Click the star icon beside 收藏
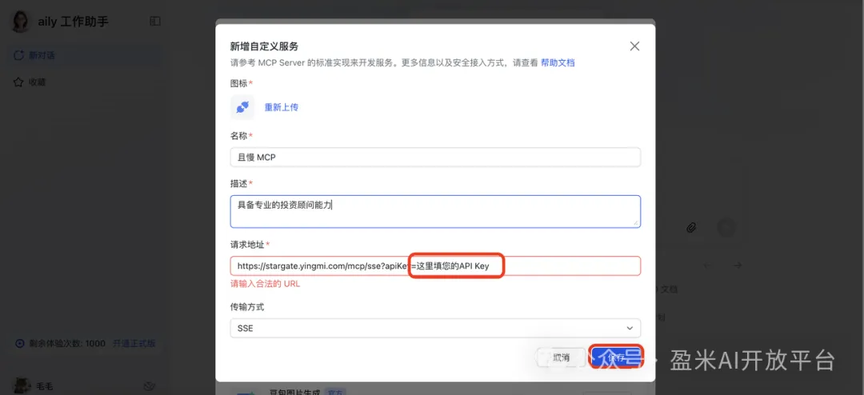 [x=18, y=82]
